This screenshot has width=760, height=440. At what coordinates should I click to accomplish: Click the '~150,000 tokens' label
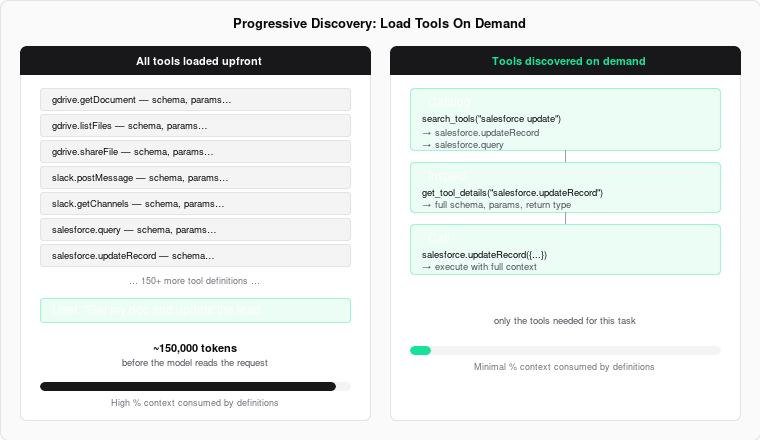[x=195, y=348]
